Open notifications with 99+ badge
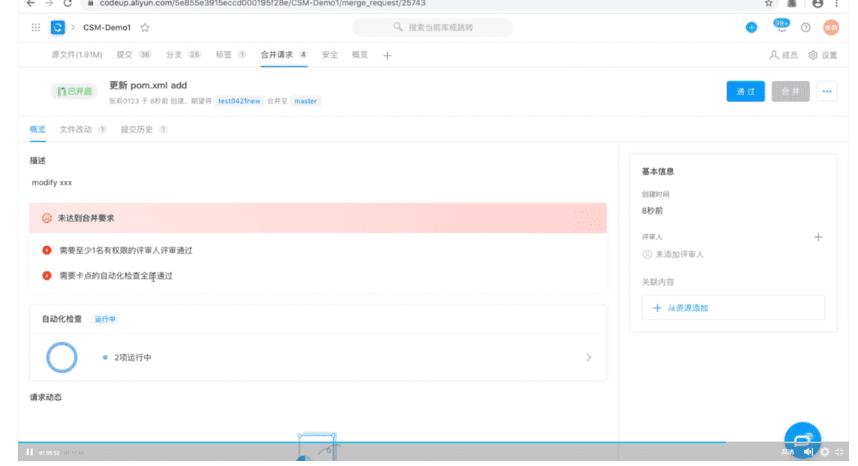Viewport: 858px width, 466px height. point(781,26)
